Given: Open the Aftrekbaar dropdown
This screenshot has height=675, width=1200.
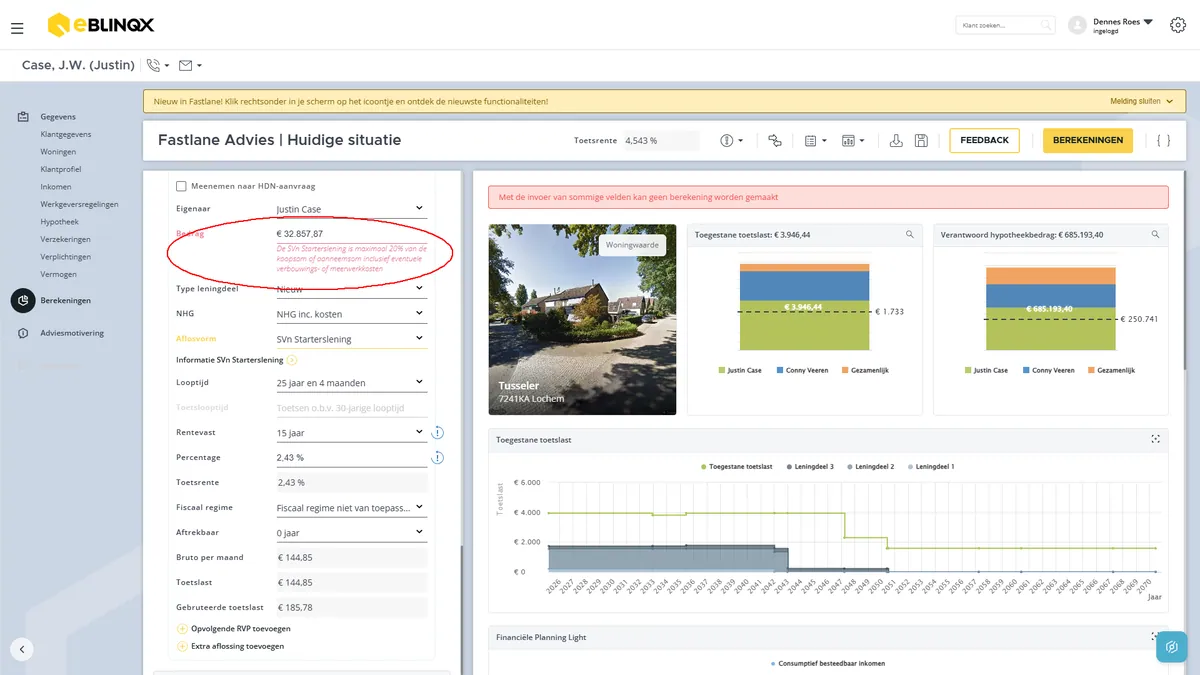Looking at the screenshot, I should pyautogui.click(x=351, y=533).
